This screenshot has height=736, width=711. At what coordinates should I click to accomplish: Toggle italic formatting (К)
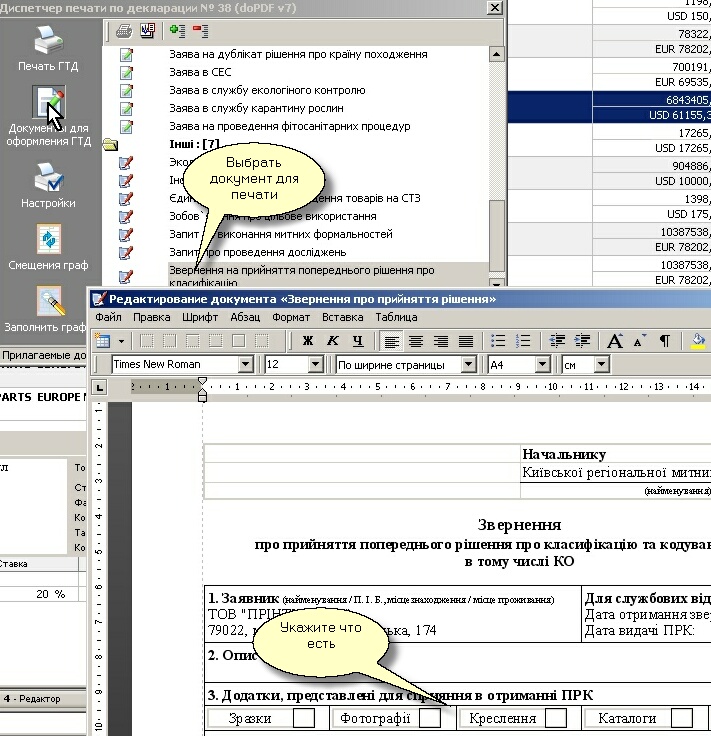[333, 341]
